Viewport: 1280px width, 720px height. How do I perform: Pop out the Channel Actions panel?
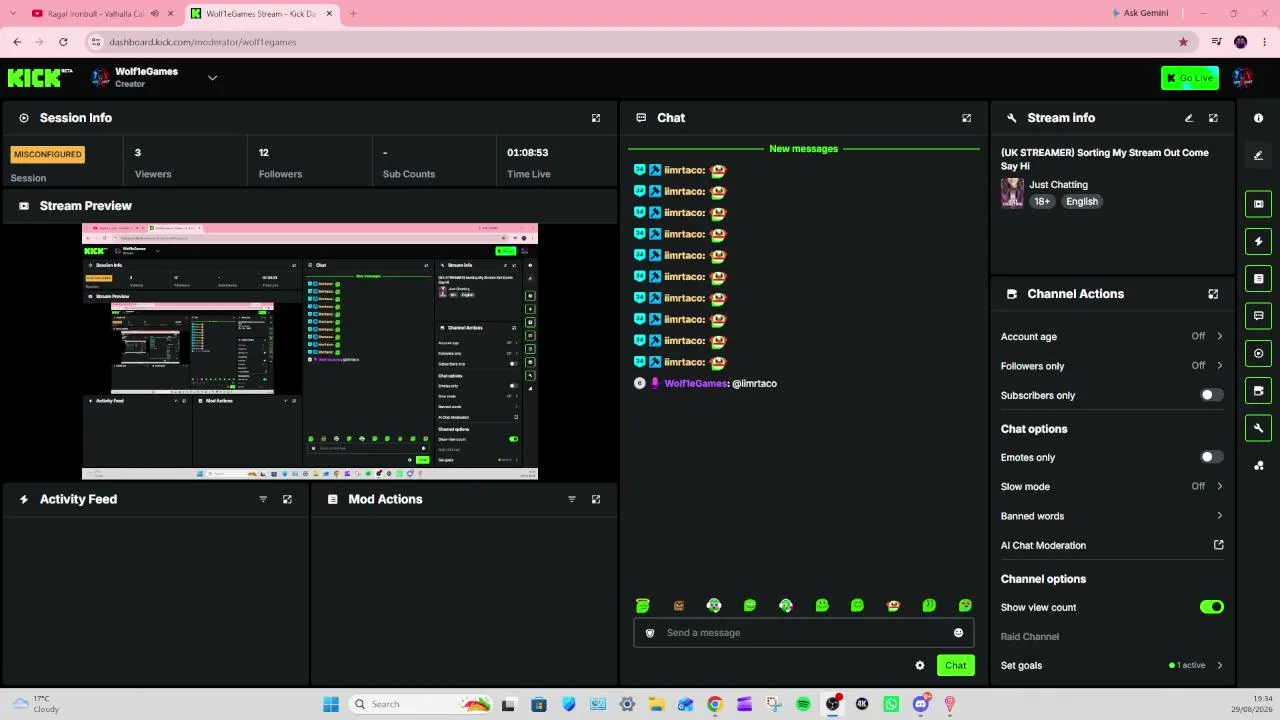coord(1213,294)
